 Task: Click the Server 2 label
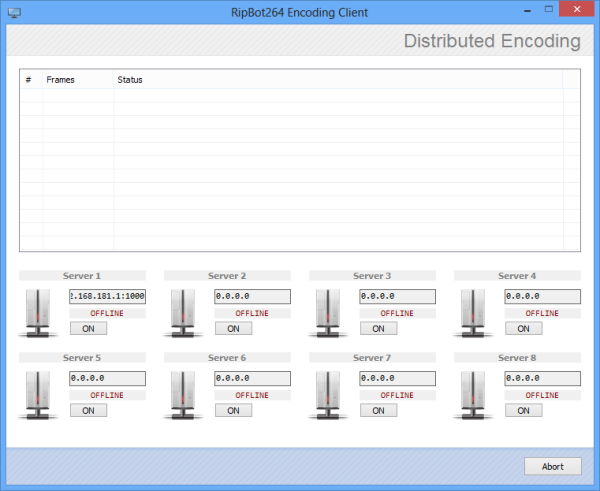tap(227, 276)
